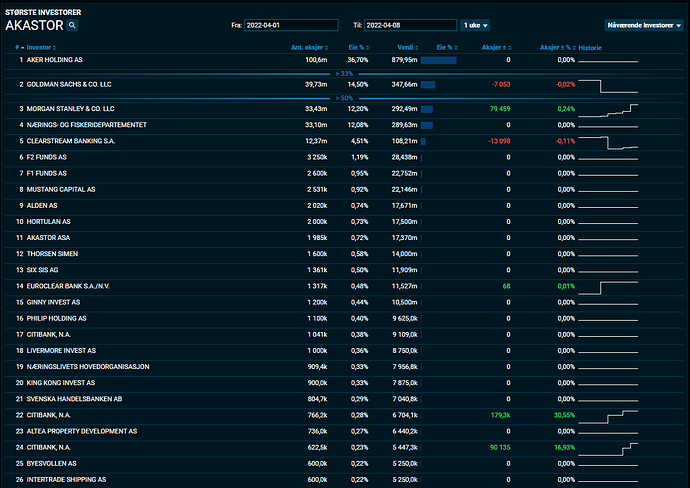Click the 879,95m value cell

[404, 60]
